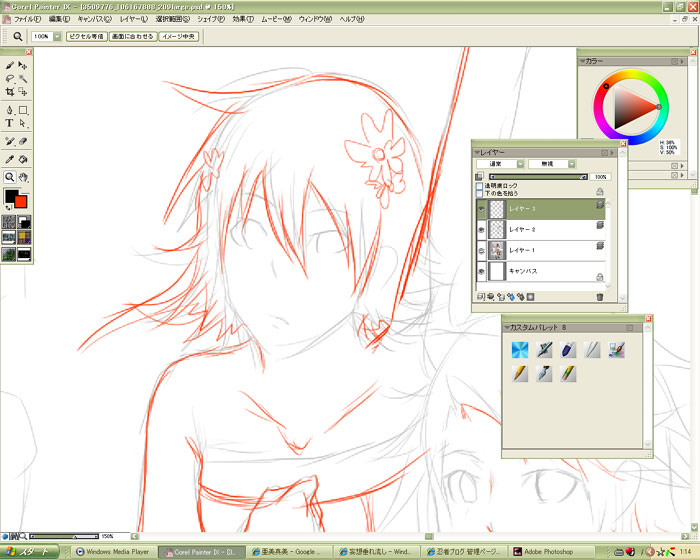Choose the blue marker brush in custom palette

568,350
